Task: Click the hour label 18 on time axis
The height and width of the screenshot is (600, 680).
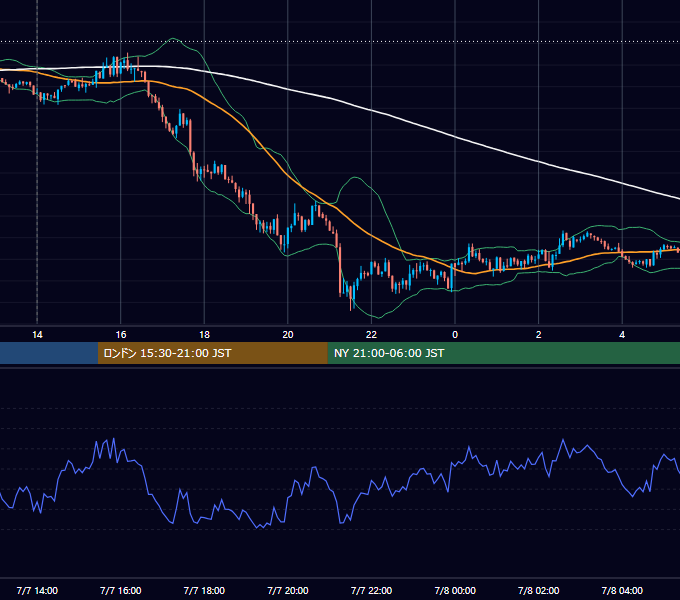Action: [204, 335]
